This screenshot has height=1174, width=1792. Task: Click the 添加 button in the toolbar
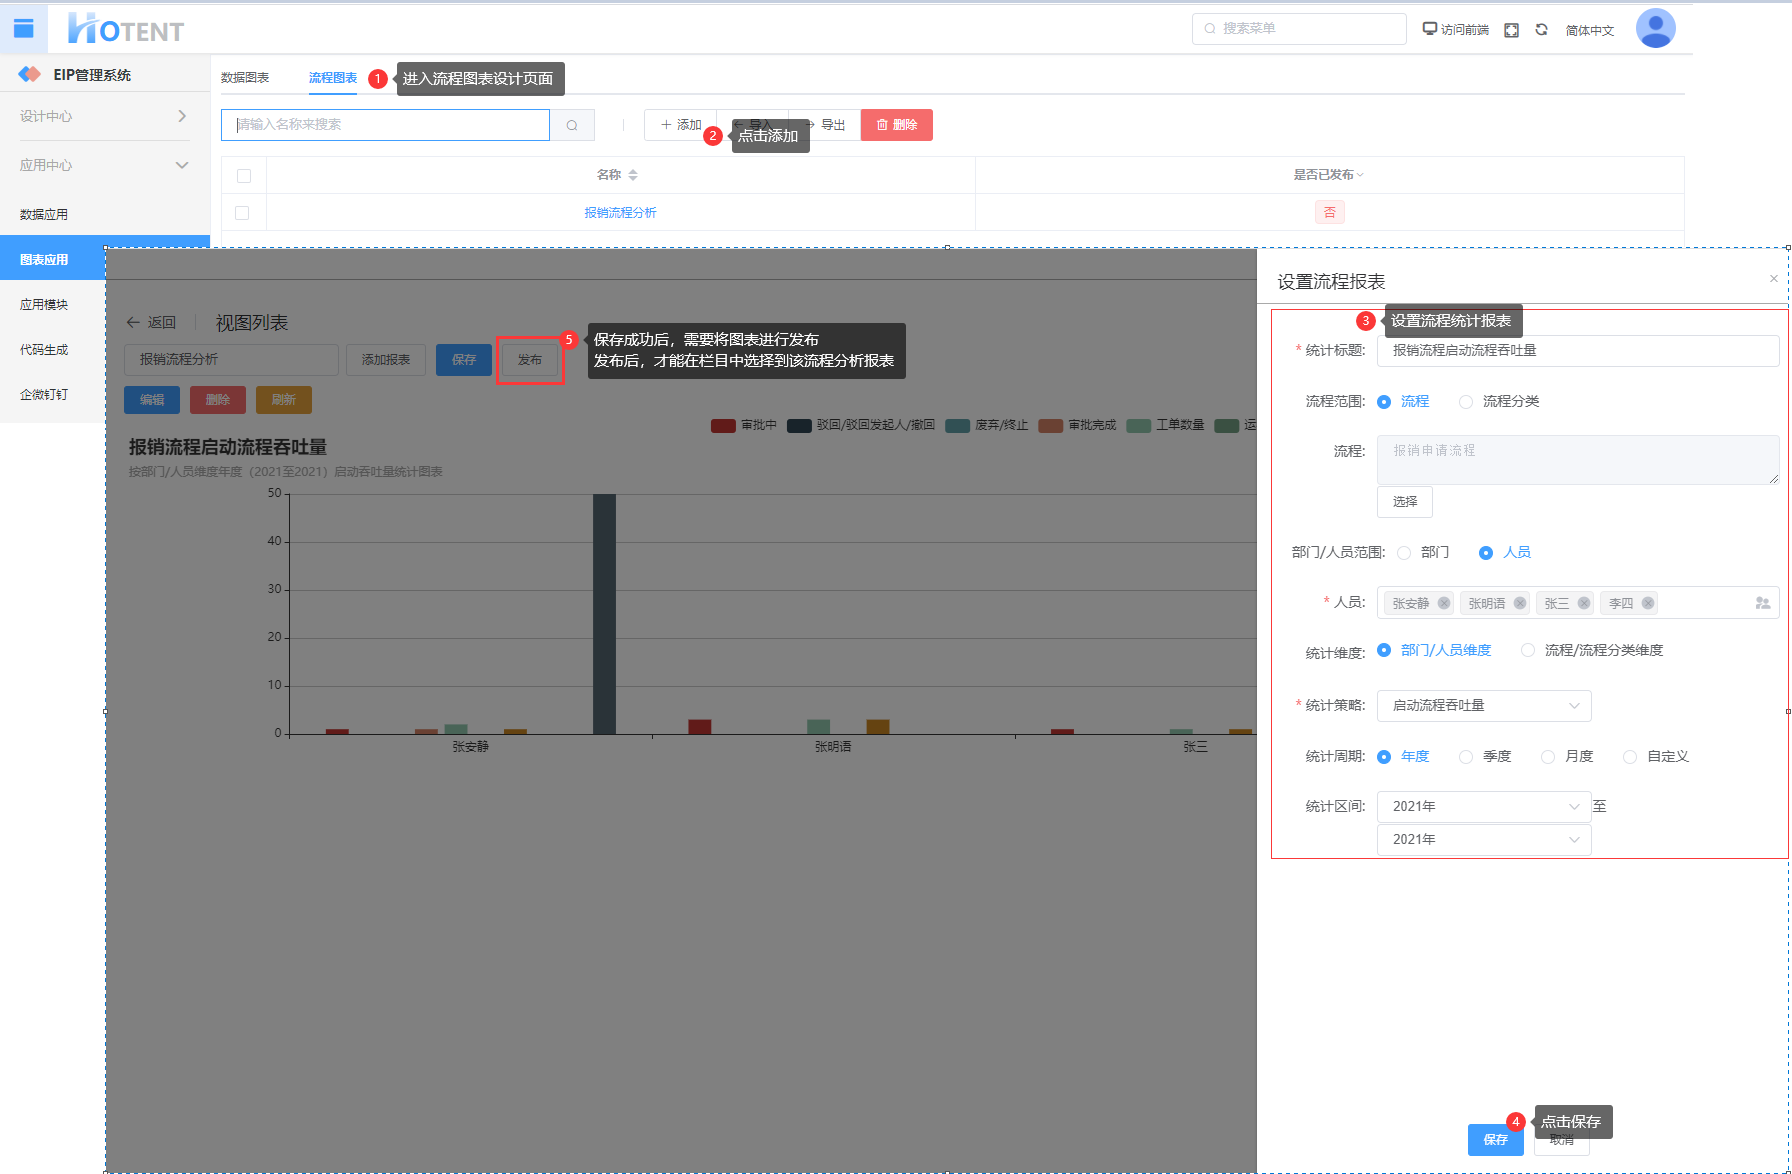coord(681,125)
